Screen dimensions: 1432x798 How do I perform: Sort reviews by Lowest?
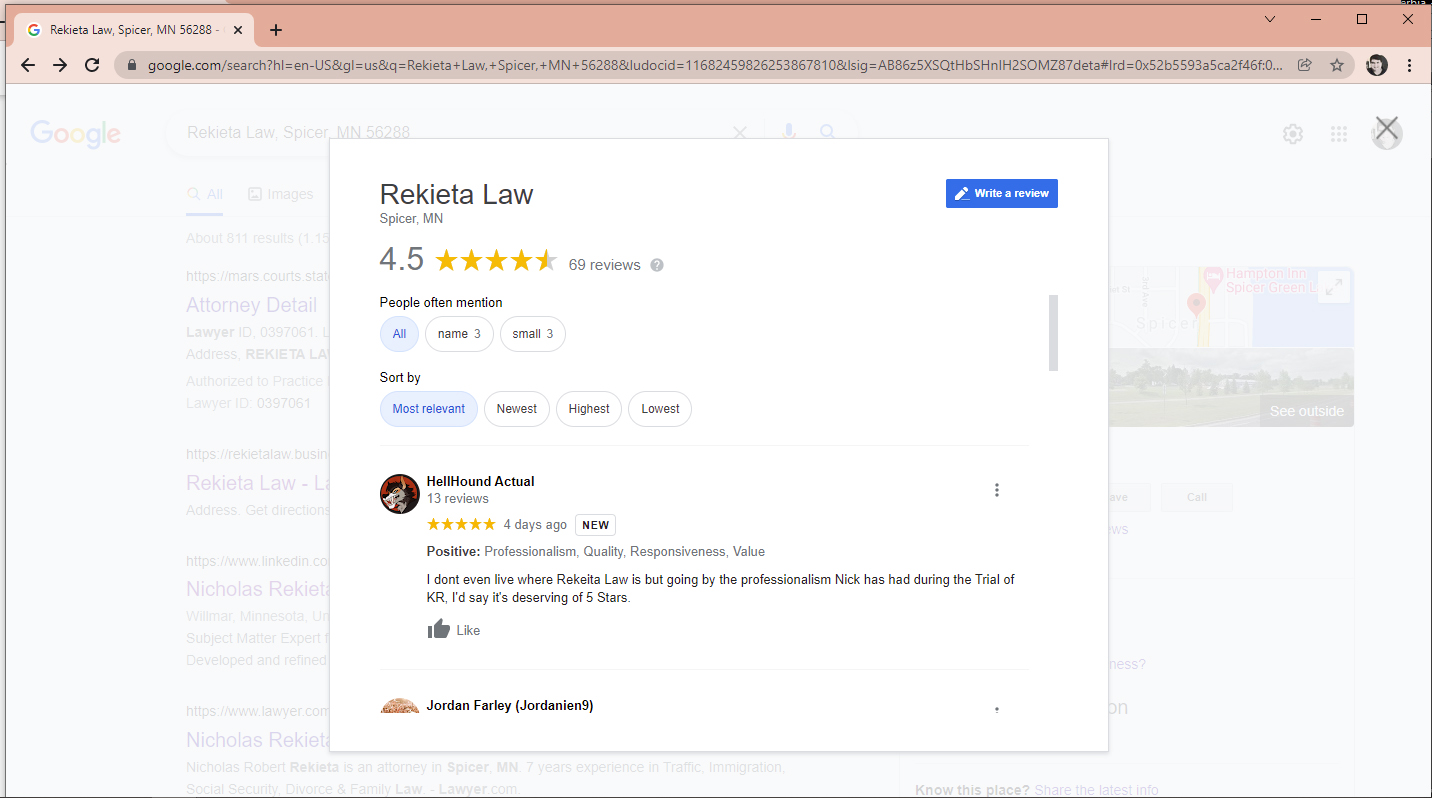660,409
